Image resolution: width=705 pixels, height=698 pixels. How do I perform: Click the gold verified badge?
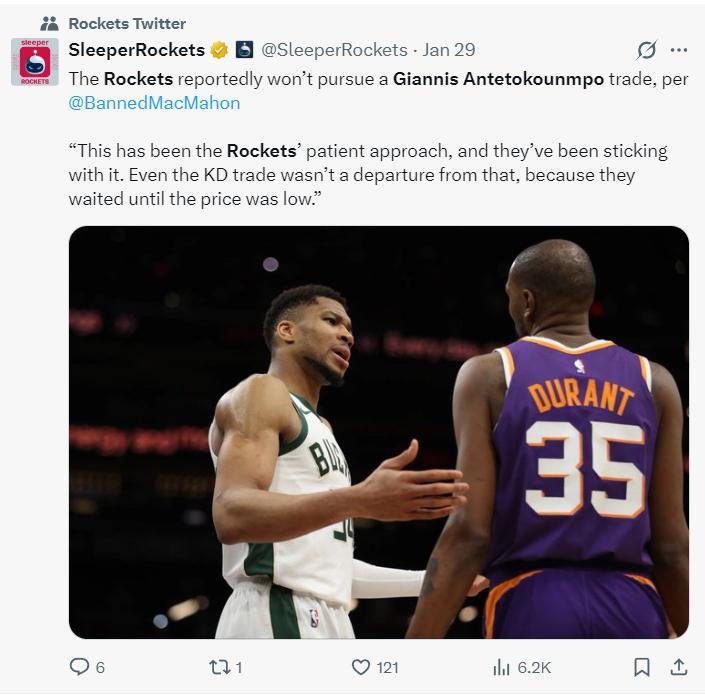(x=219, y=50)
